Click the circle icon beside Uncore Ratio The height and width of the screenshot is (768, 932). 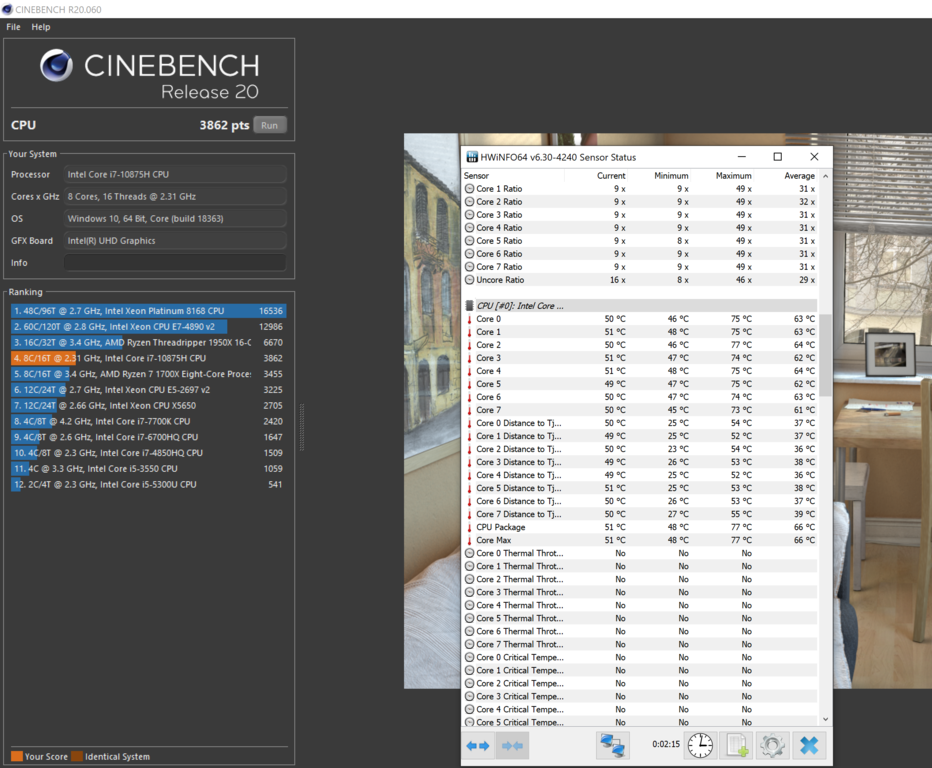(x=470, y=280)
